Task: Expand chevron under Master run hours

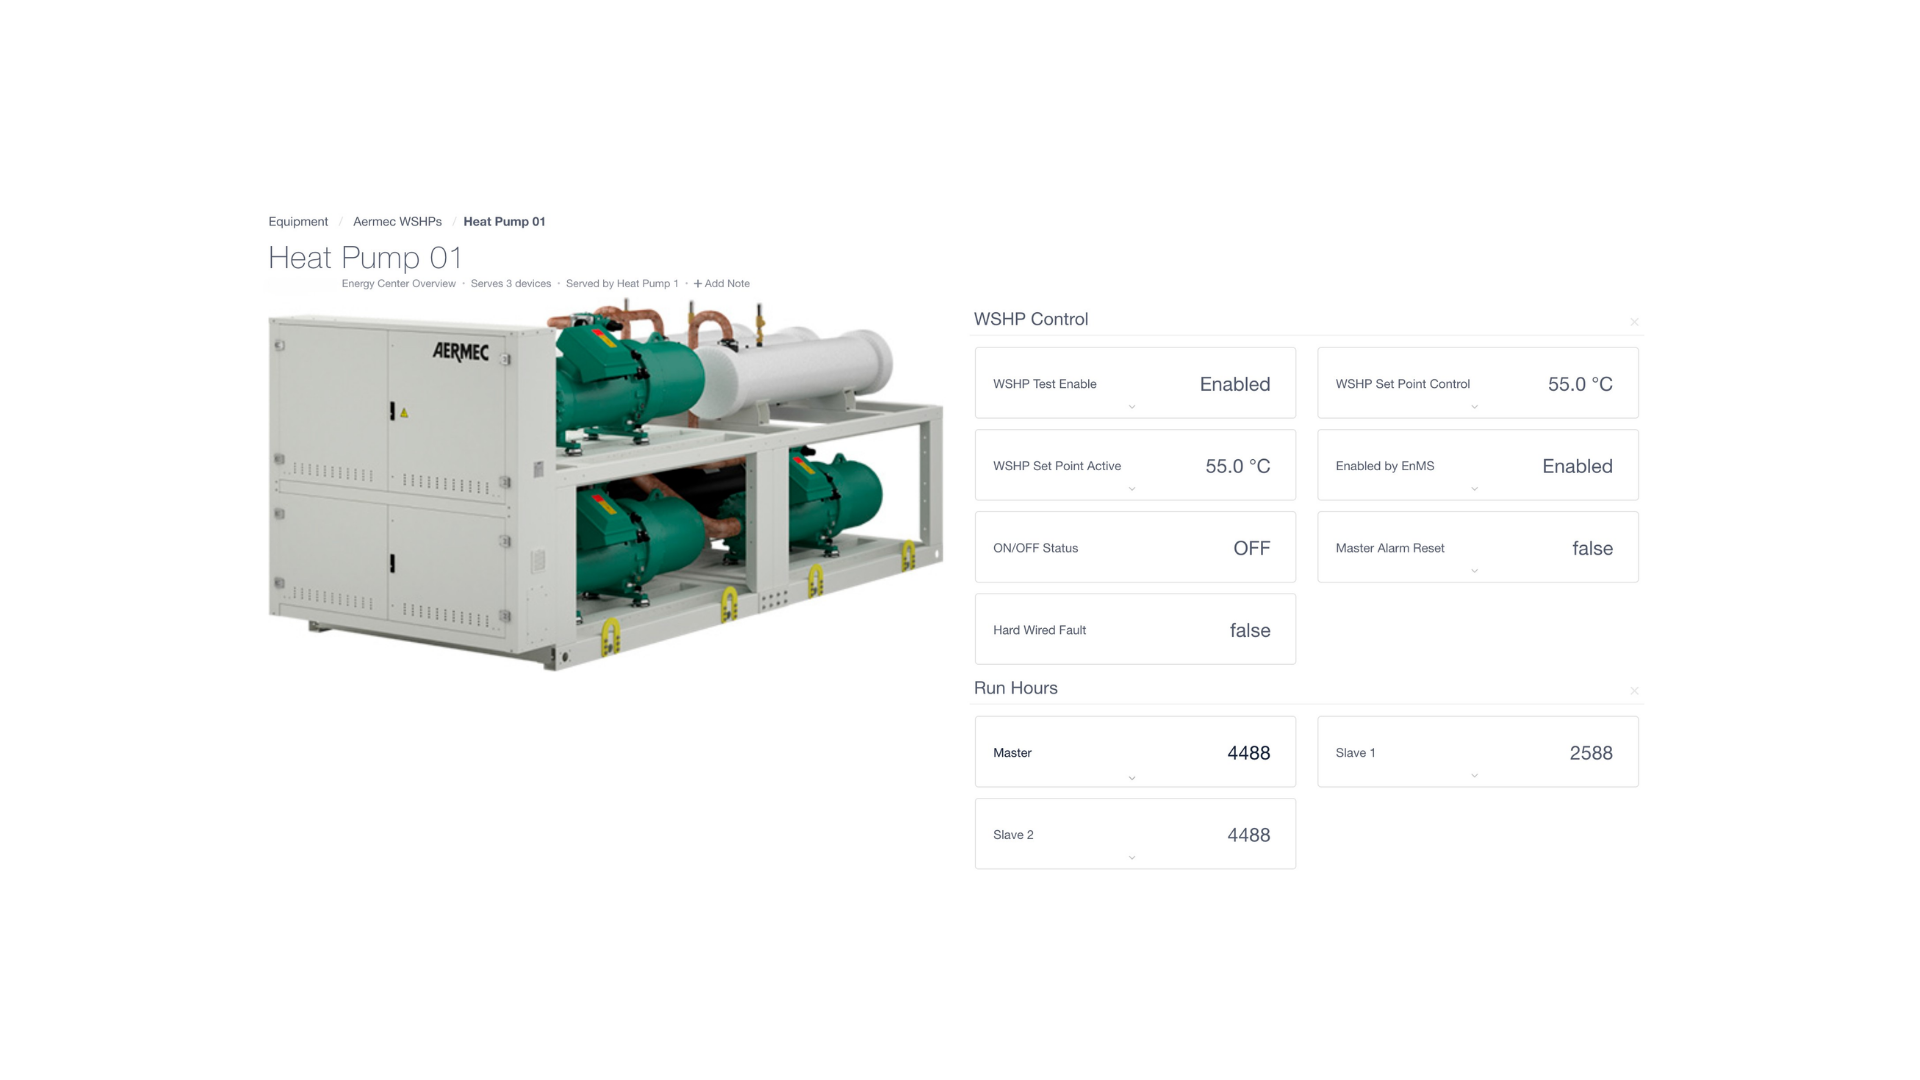Action: pyautogui.click(x=1132, y=778)
